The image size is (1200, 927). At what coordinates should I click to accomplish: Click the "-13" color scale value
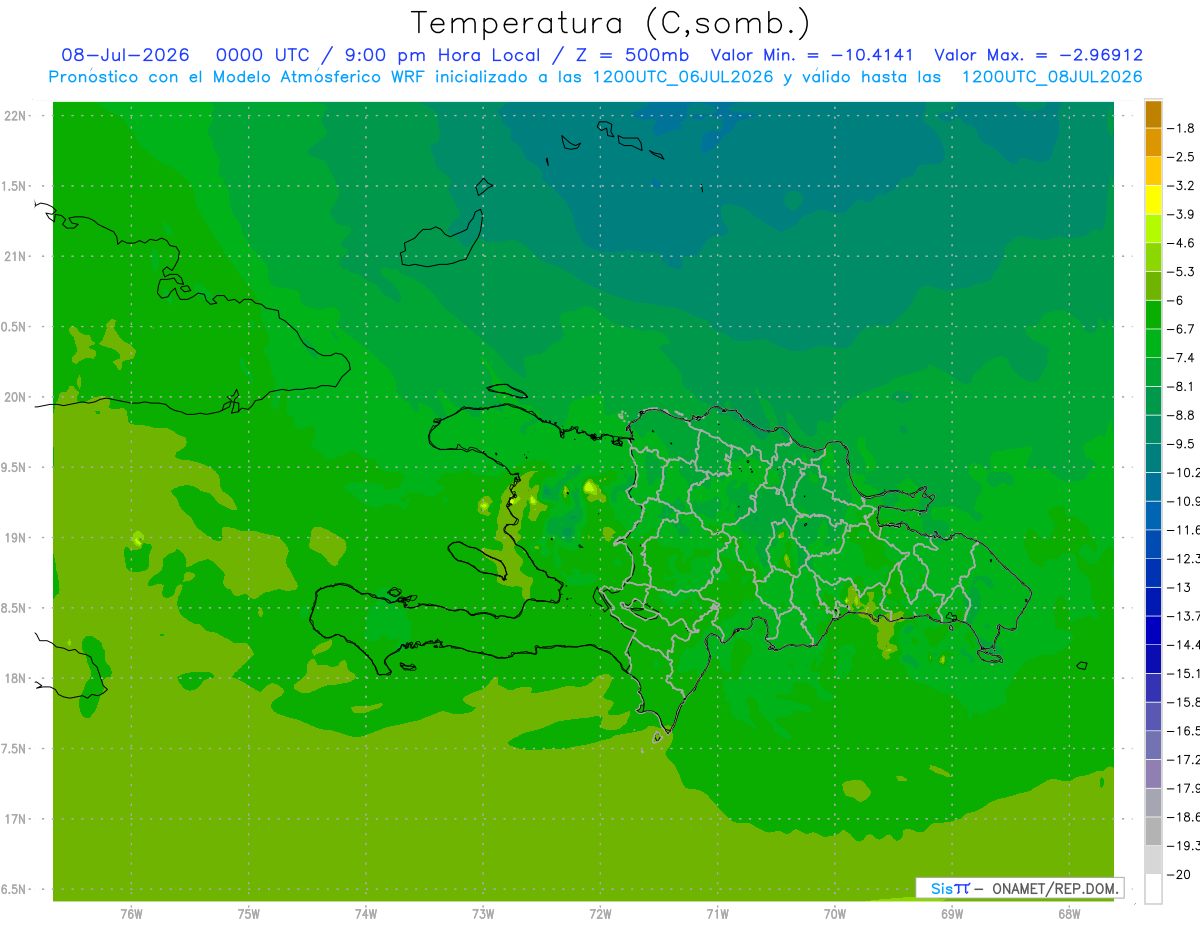tap(1180, 587)
